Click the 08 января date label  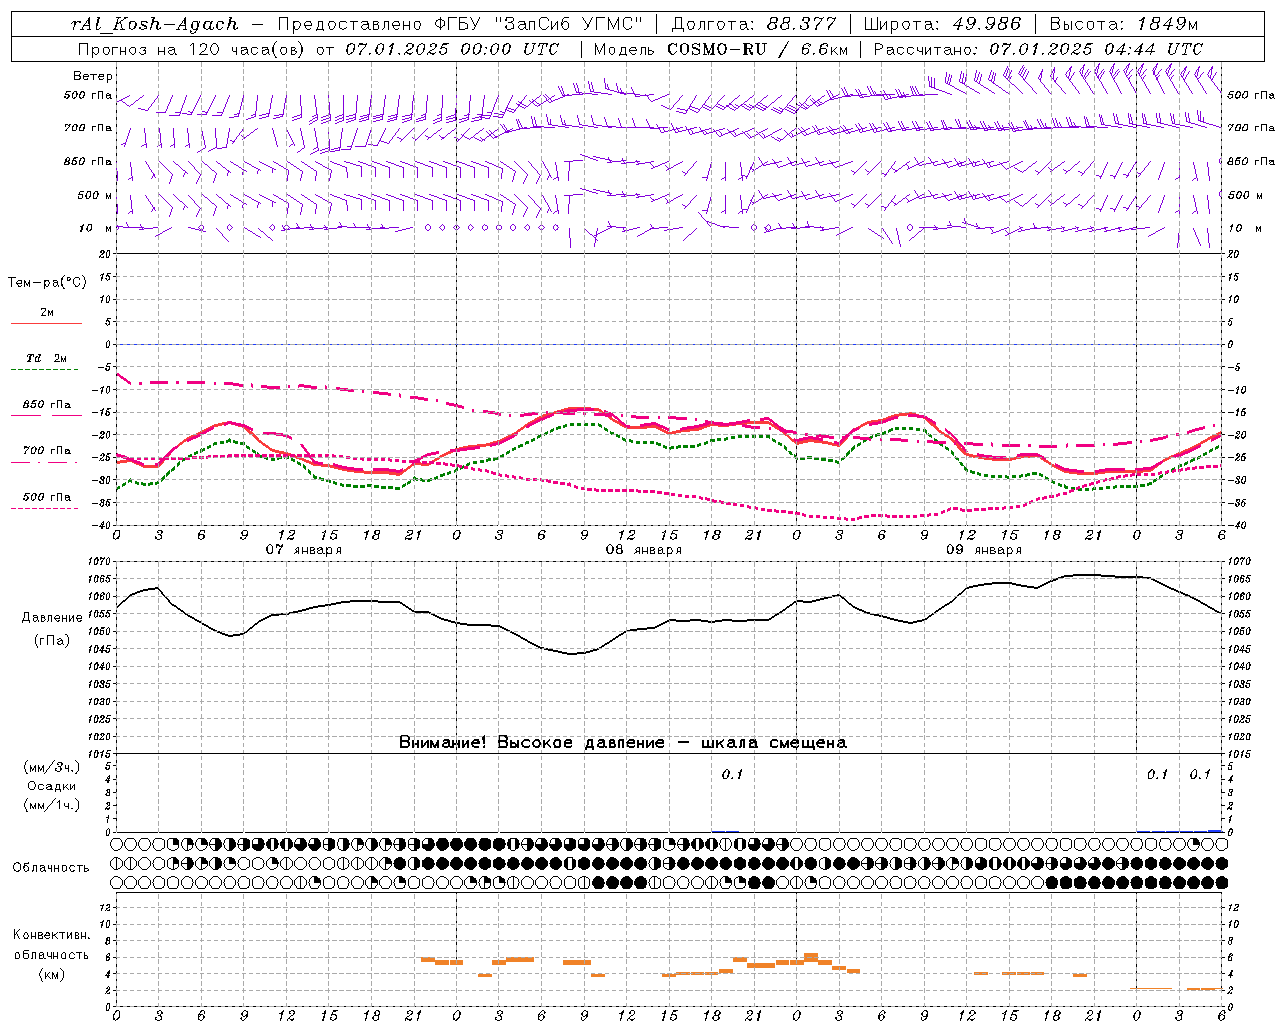click(x=643, y=550)
